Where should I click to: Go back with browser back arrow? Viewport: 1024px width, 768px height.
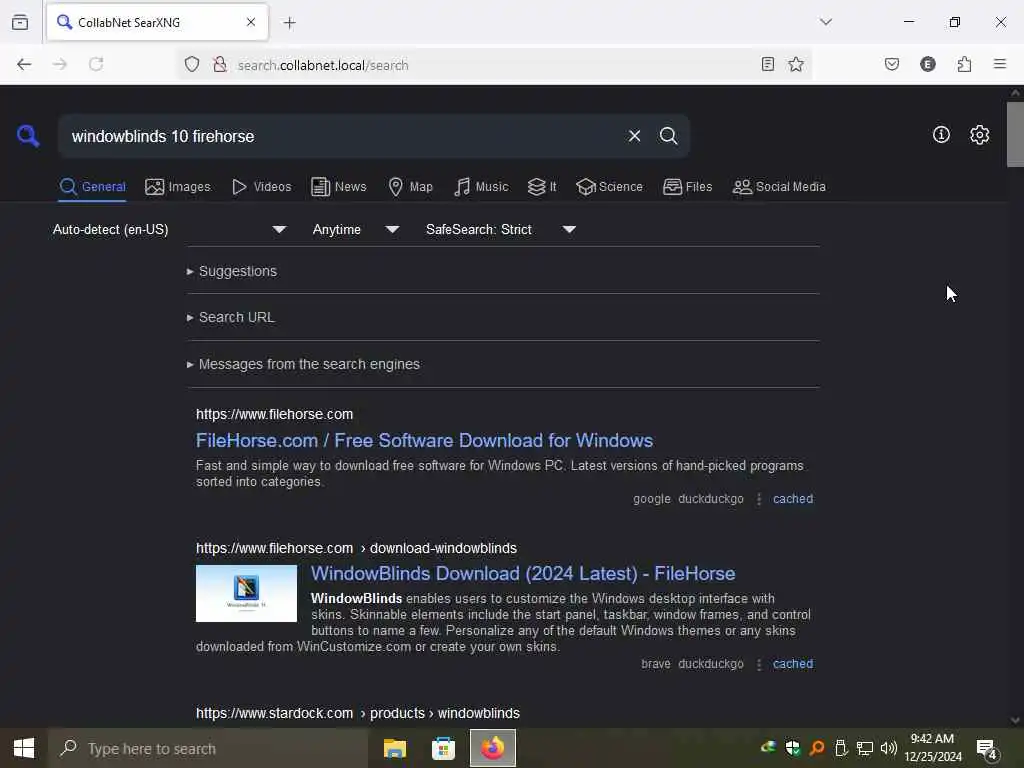tap(24, 64)
